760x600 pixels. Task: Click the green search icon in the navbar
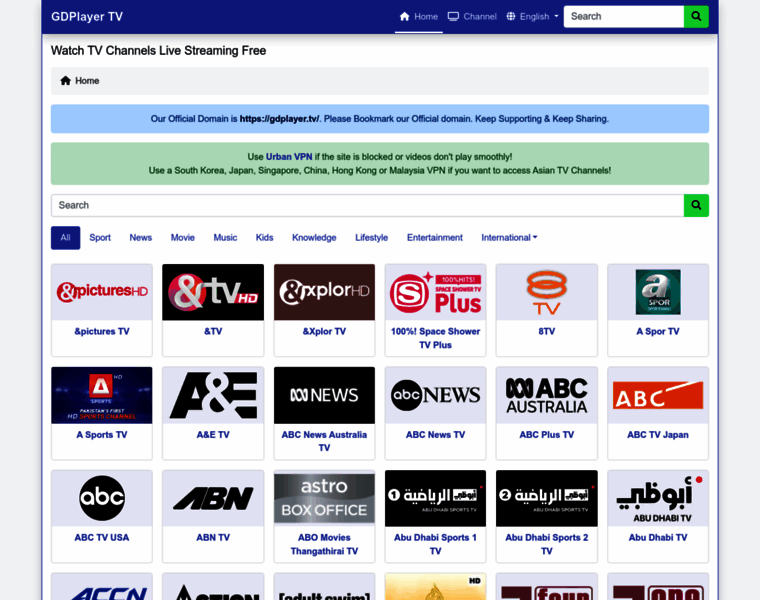(x=696, y=16)
